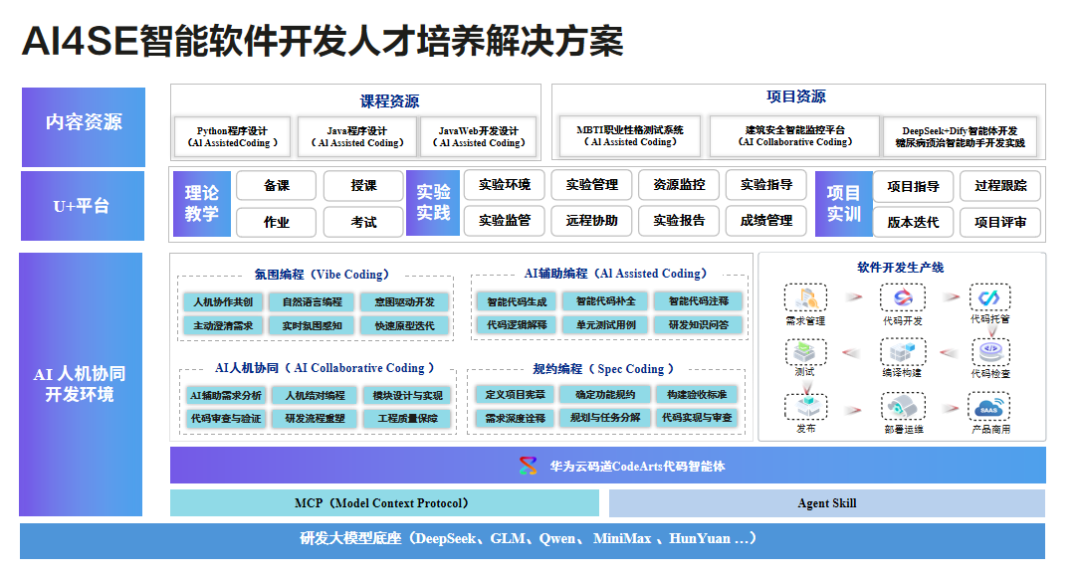Viewport: 1080px width, 576px height.
Task: Click the 智能代码生成 tag
Action: coord(517,301)
